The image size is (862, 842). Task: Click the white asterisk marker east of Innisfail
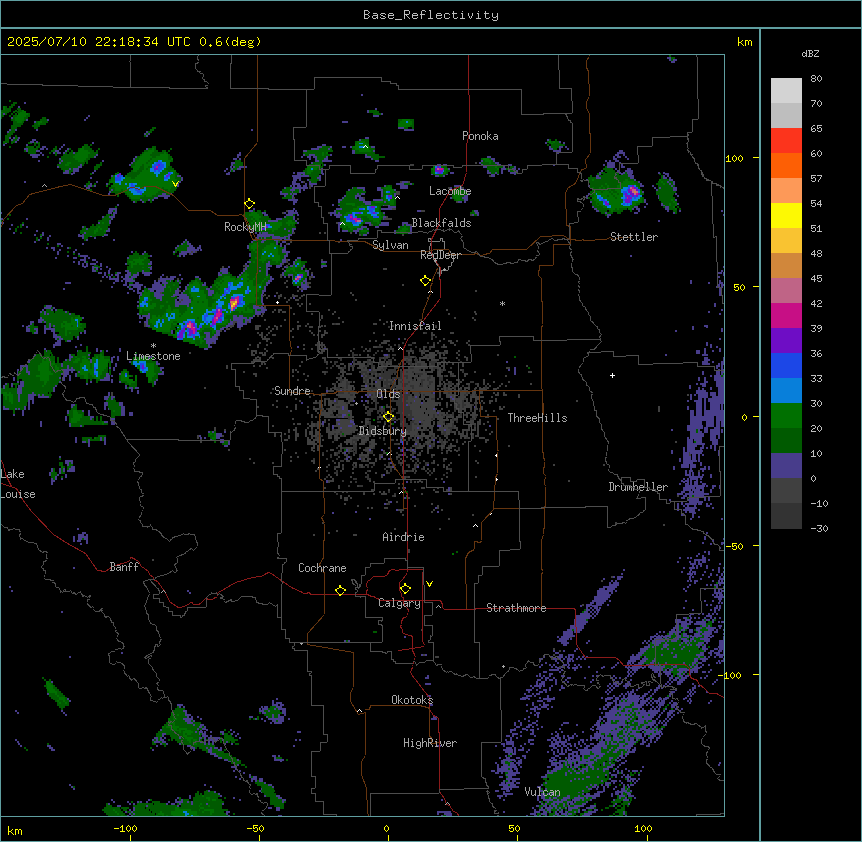(x=502, y=303)
